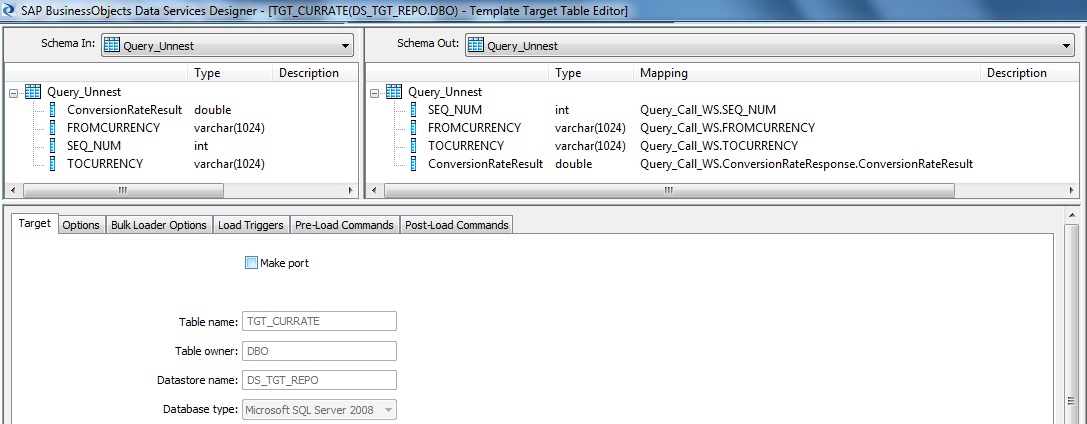Screen dimensions: 1087x424
Task: Switch to the Options tab
Action: (81, 224)
